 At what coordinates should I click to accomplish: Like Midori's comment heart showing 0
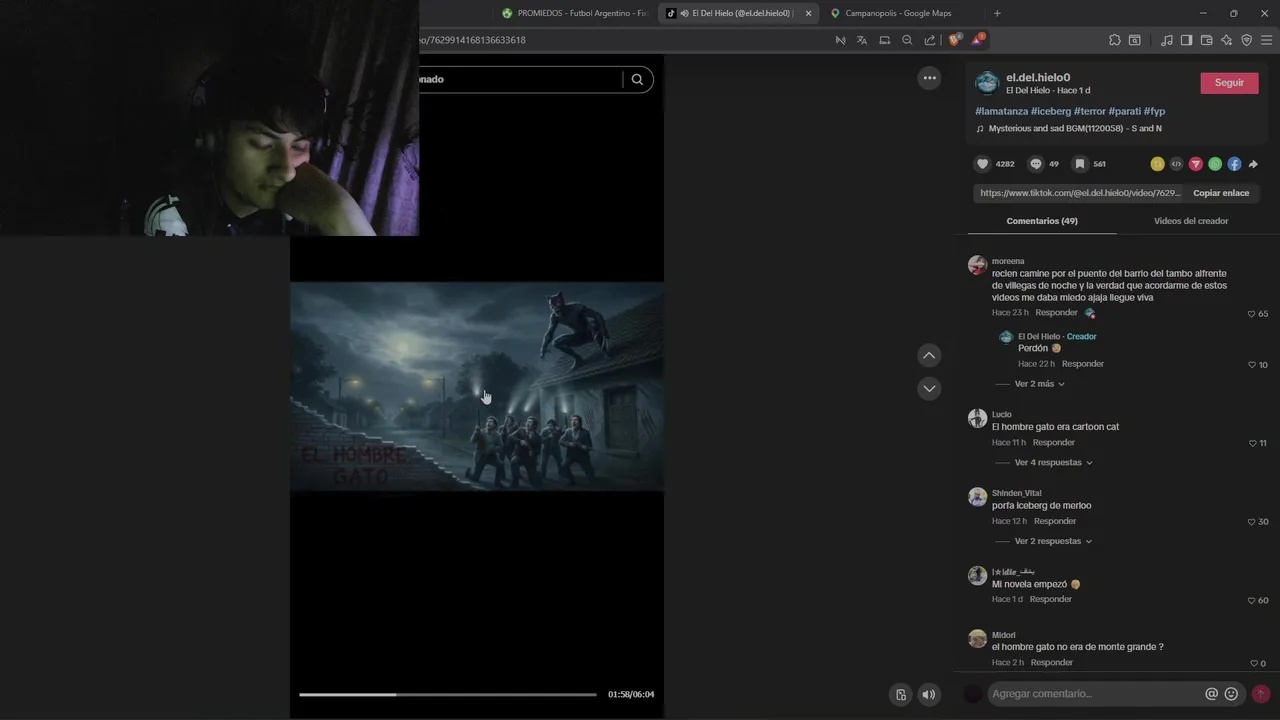click(1254, 663)
